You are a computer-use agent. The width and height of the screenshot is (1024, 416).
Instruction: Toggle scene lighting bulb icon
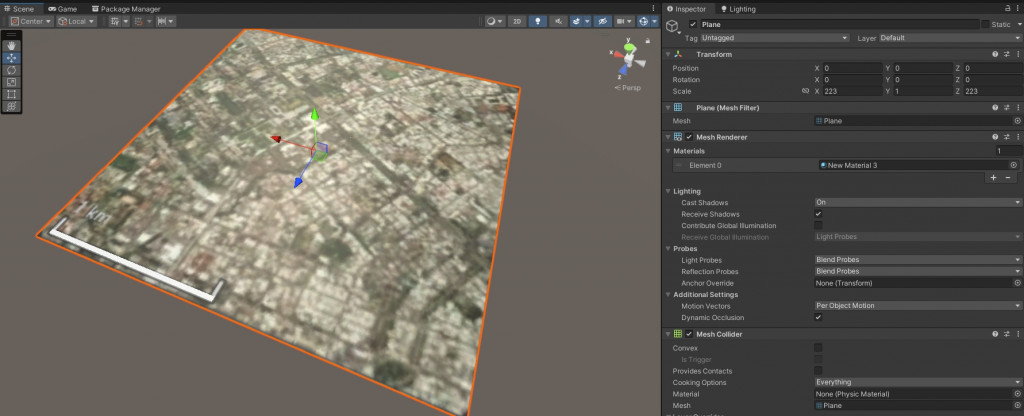537,22
